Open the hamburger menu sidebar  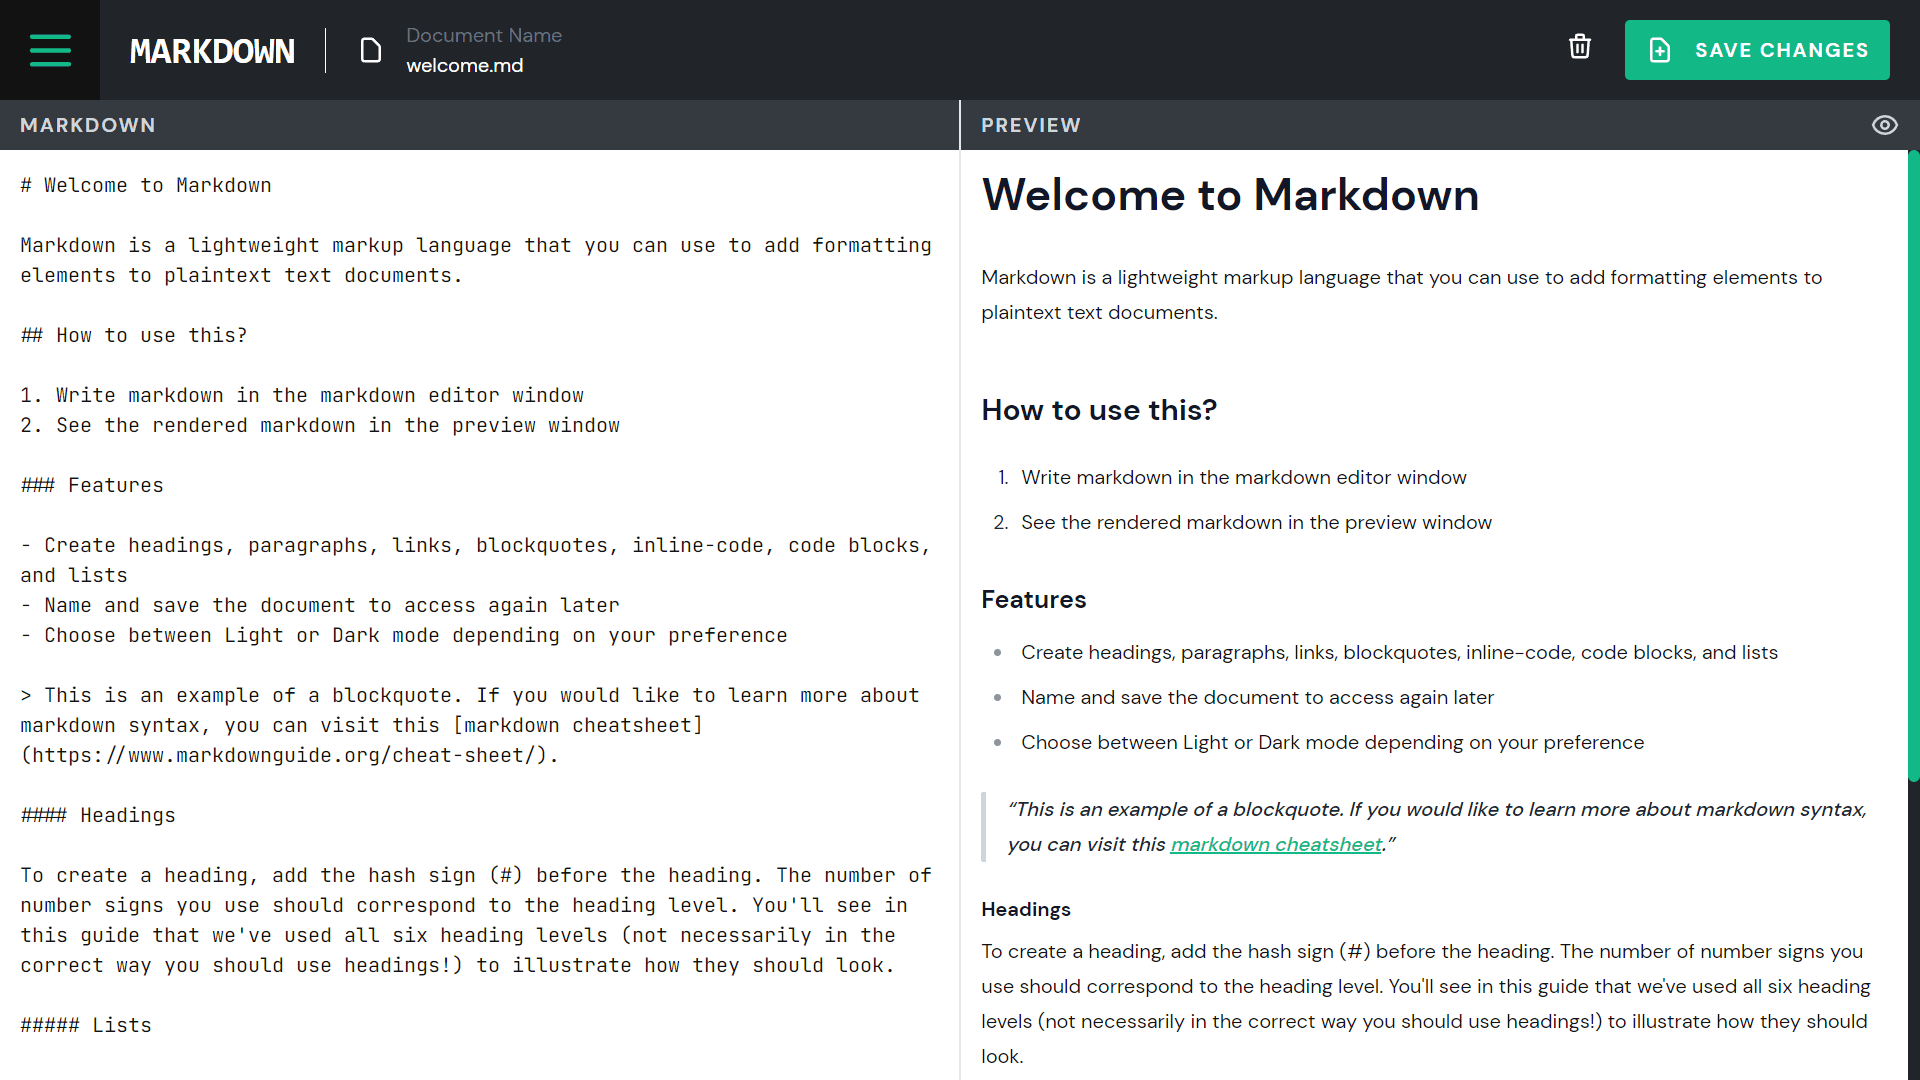(x=50, y=50)
